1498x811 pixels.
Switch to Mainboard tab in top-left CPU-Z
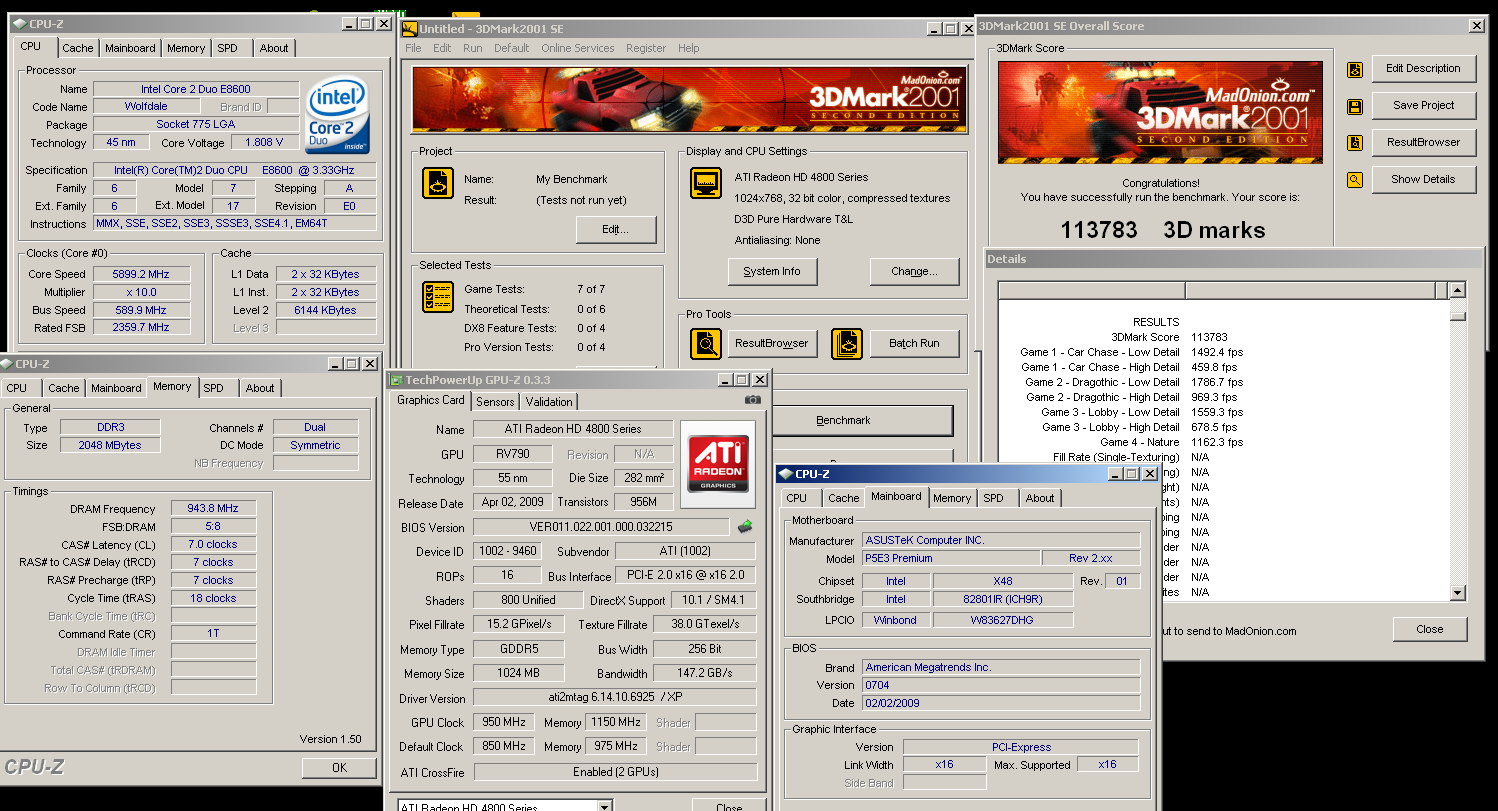click(130, 48)
